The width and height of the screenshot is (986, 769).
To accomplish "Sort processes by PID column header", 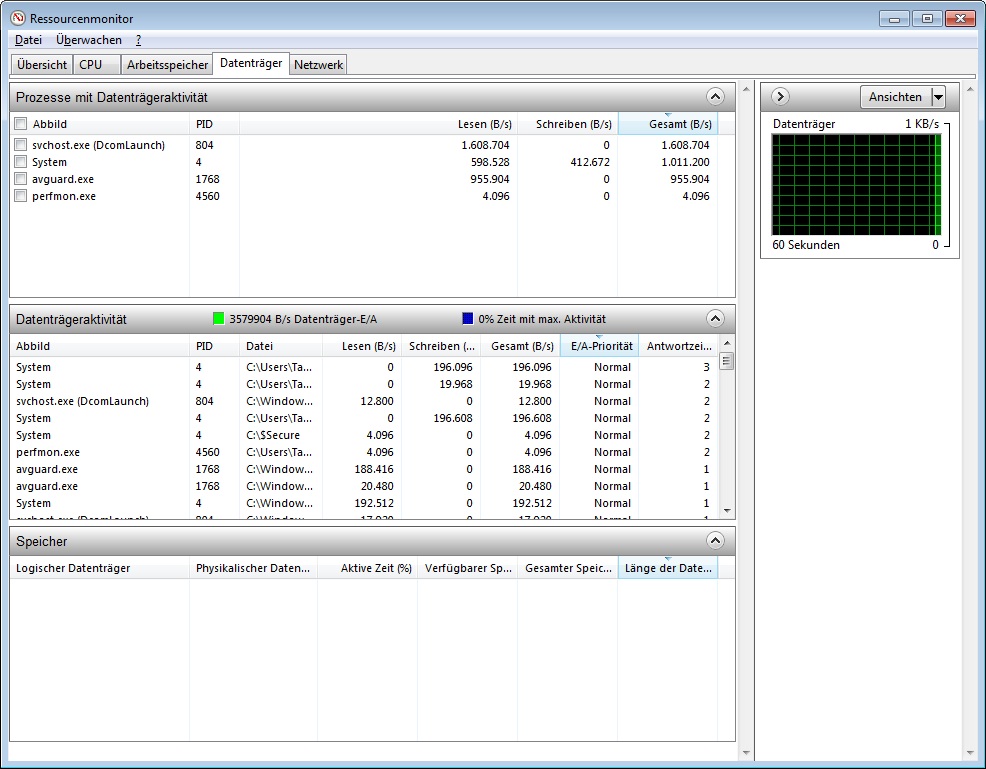I will coord(214,124).
